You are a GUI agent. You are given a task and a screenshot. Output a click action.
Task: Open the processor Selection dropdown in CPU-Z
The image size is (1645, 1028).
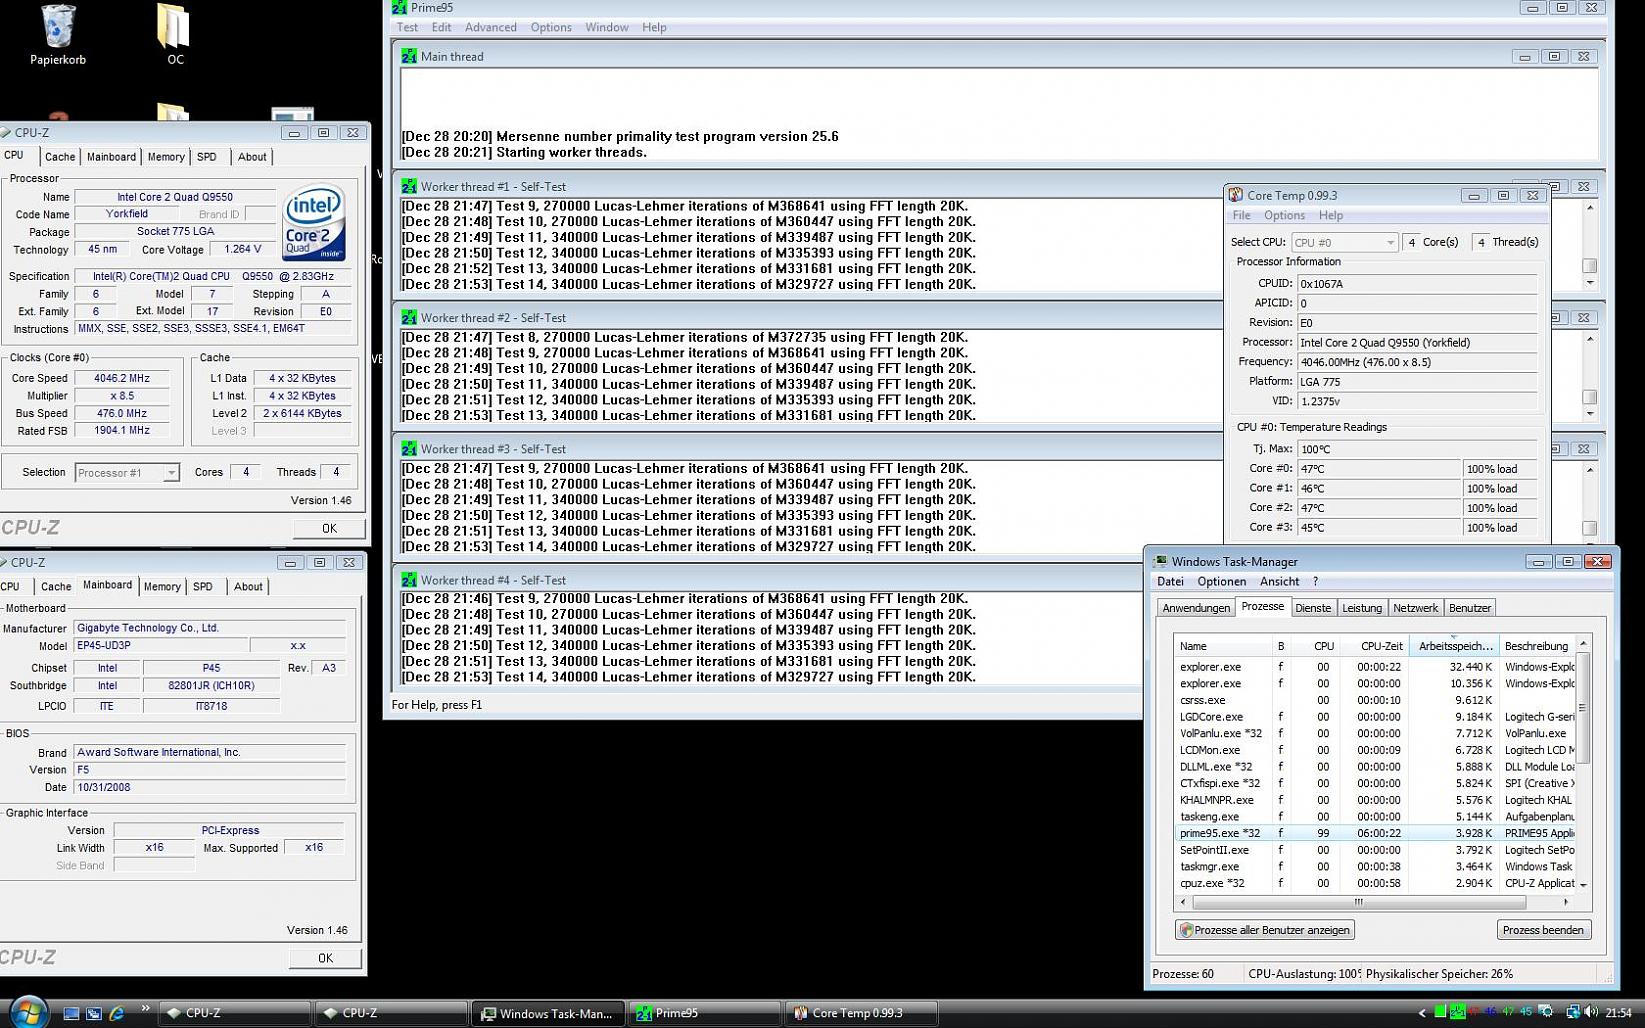tap(127, 473)
